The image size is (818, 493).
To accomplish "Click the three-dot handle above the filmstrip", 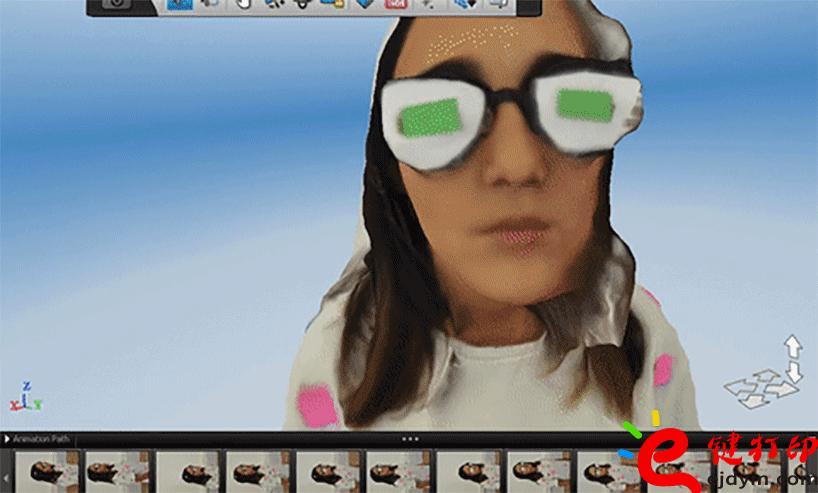I will (x=409, y=438).
